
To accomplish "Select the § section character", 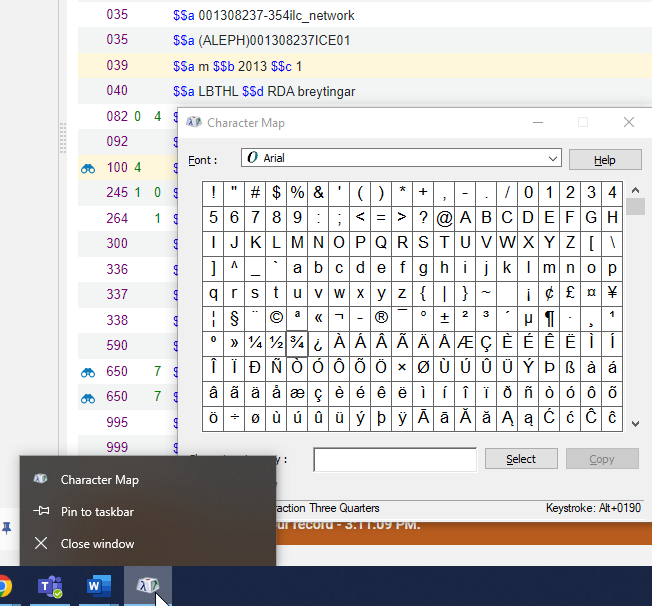I will [x=234, y=318].
